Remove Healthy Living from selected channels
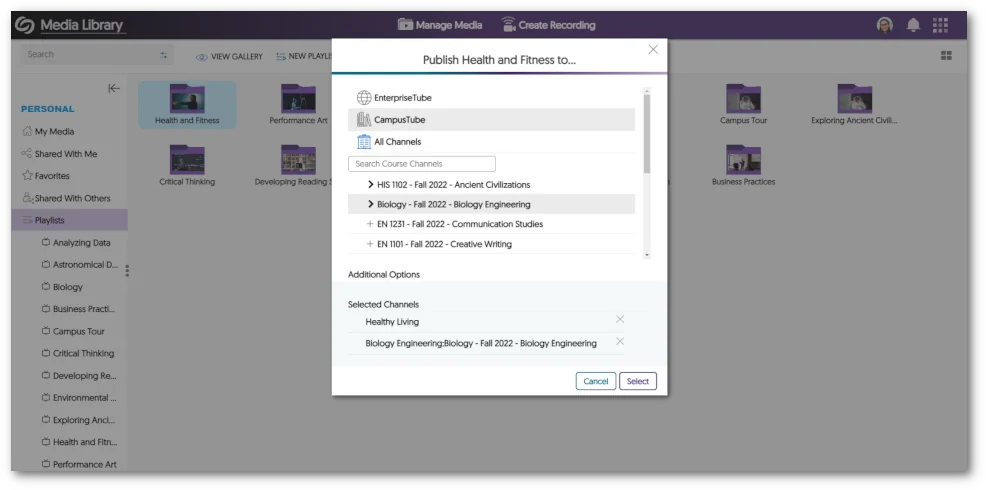986x490 pixels. 620,320
